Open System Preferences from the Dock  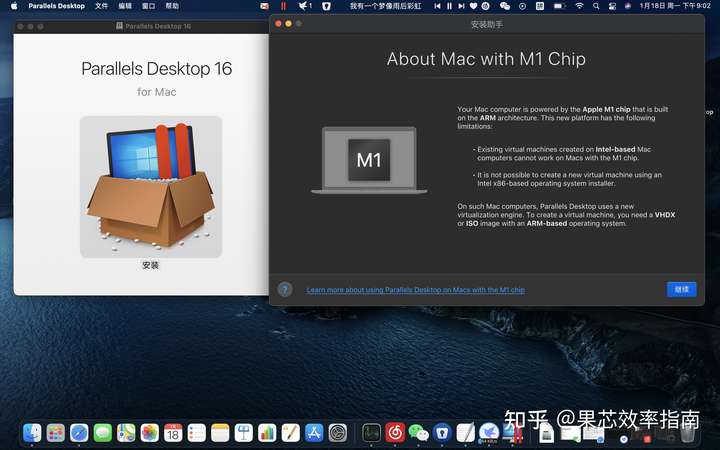click(x=338, y=433)
